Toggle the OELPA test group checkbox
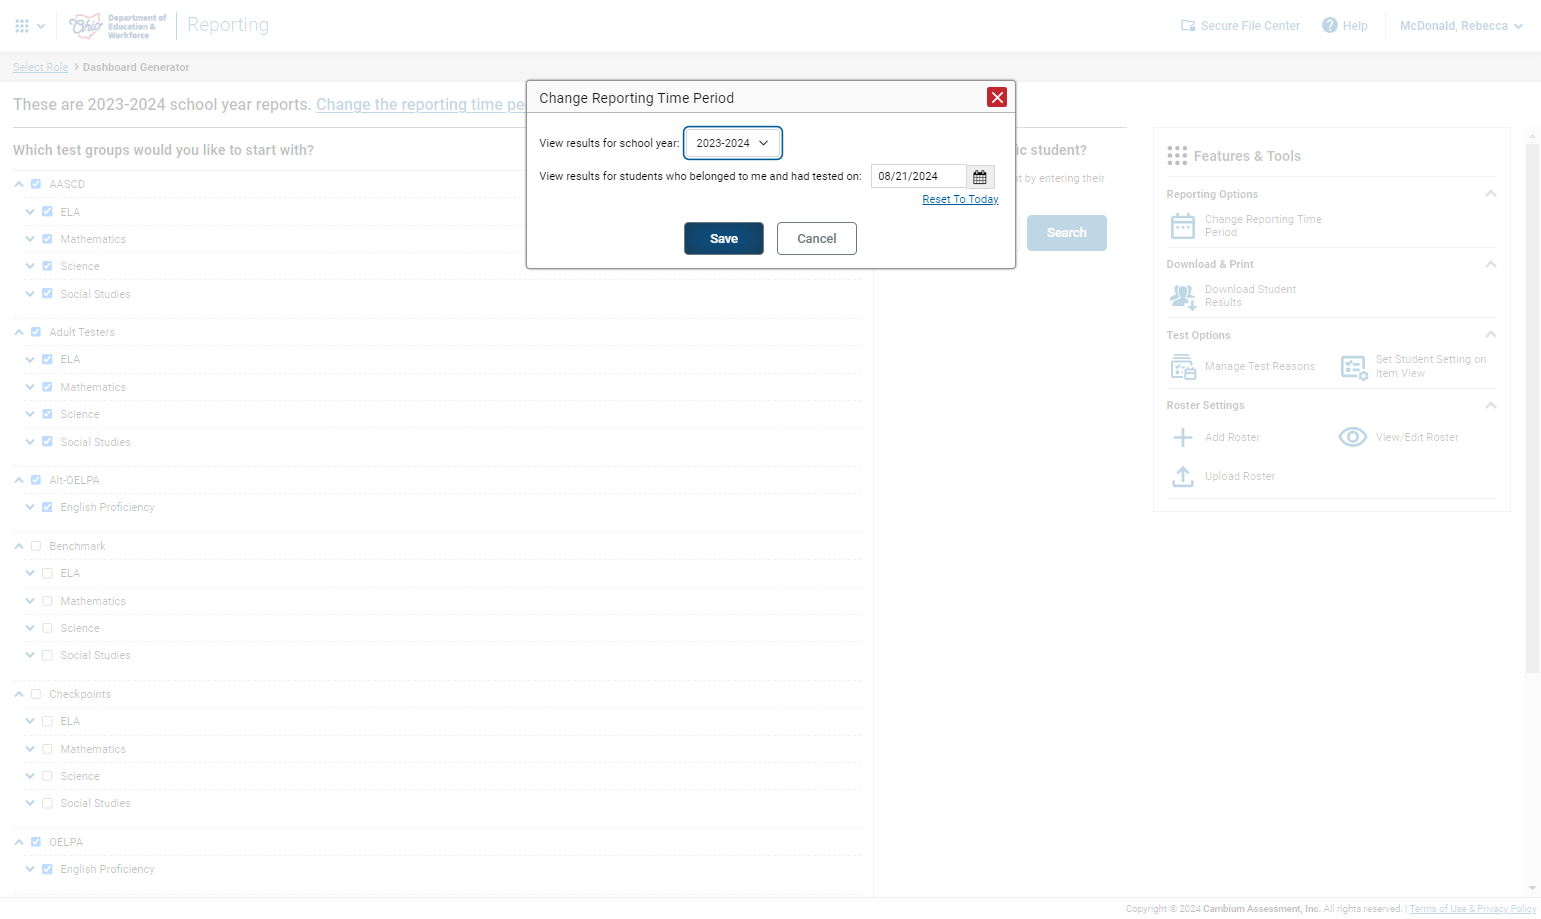 pos(36,842)
